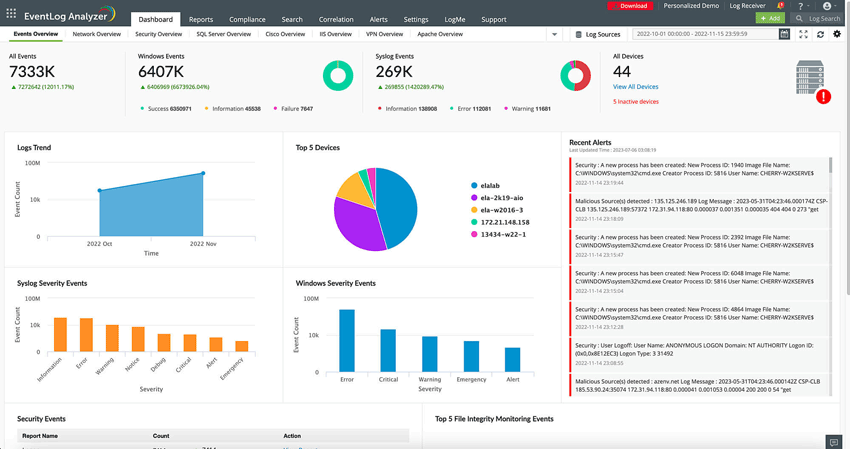
Task: Click the notification bell icon
Action: (x=781, y=5)
